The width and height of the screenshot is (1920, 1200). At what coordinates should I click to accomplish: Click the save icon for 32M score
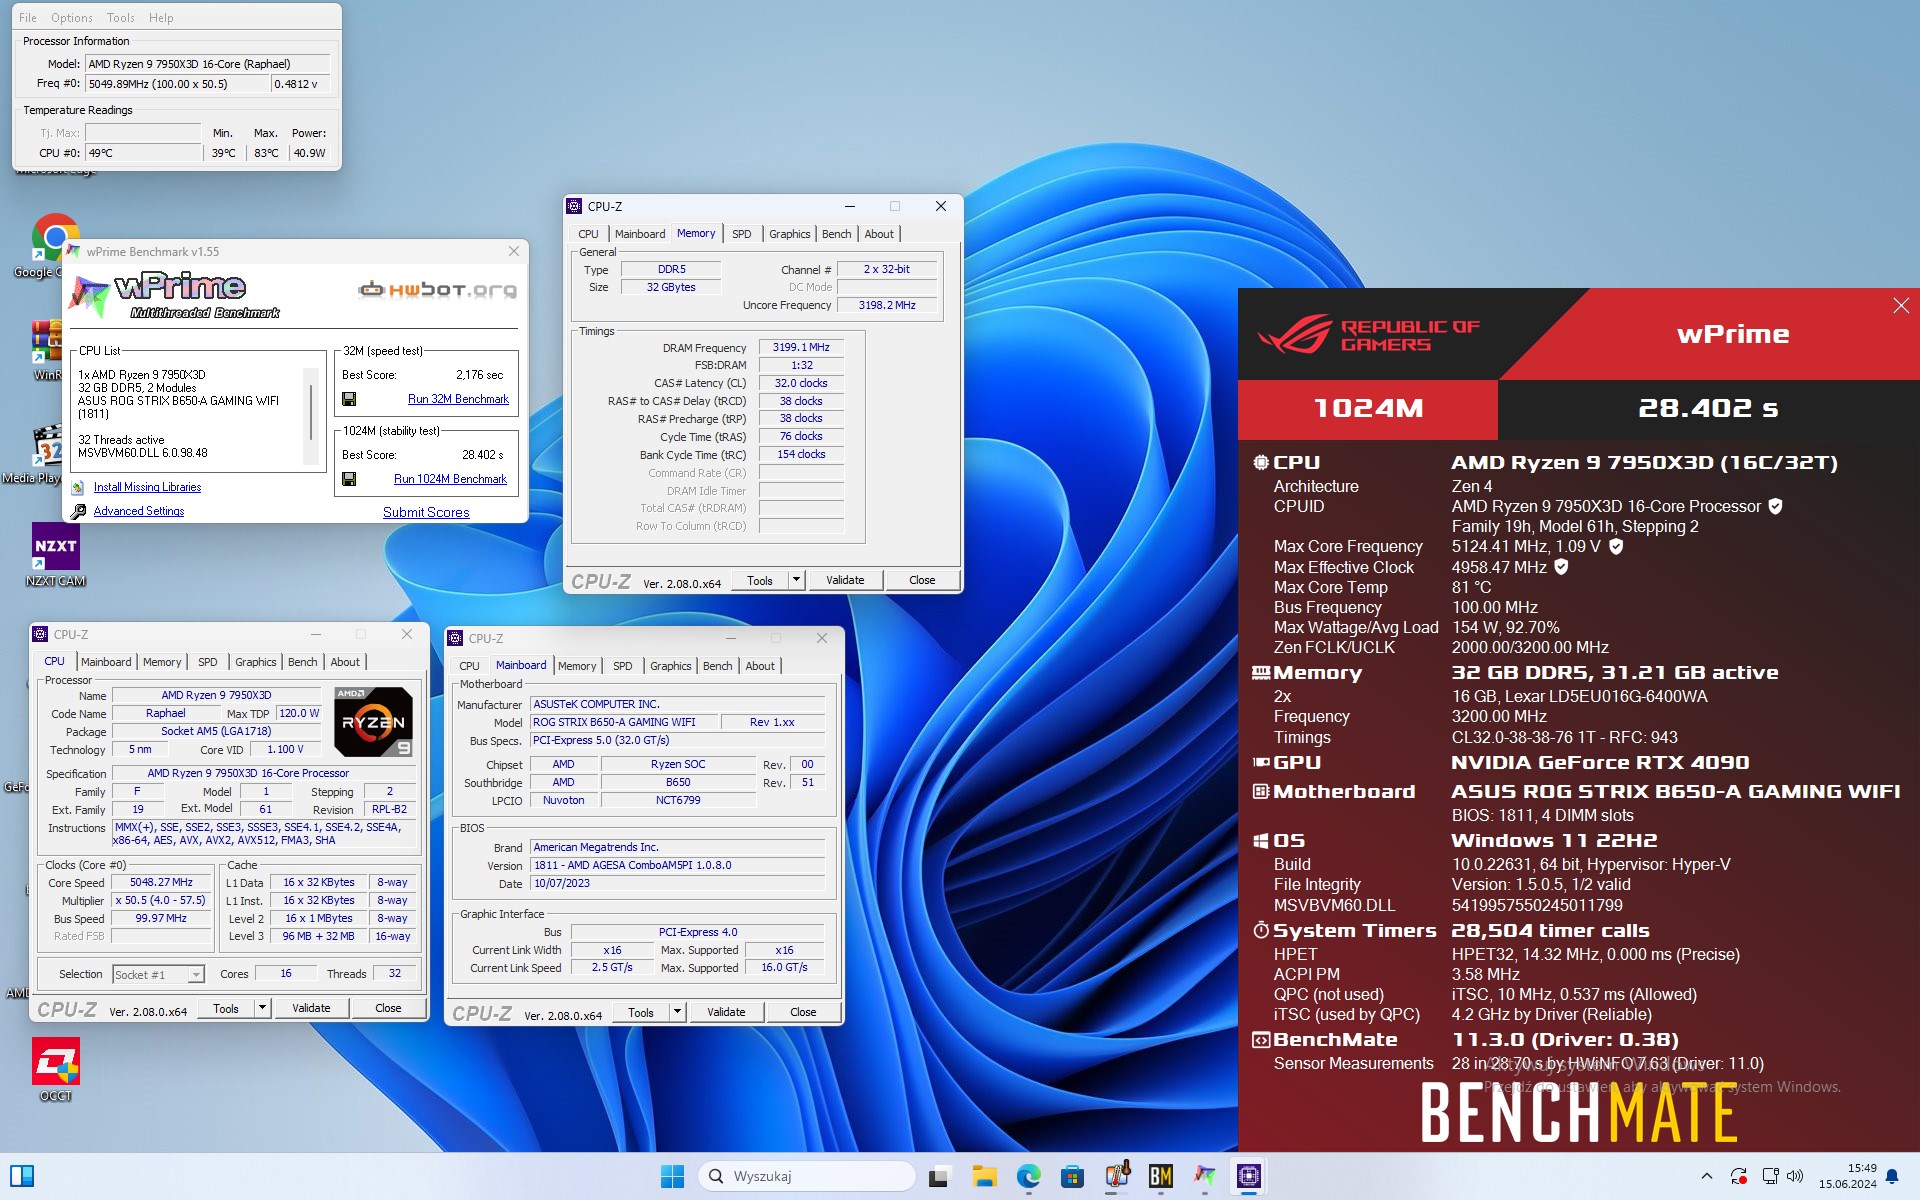pos(349,399)
